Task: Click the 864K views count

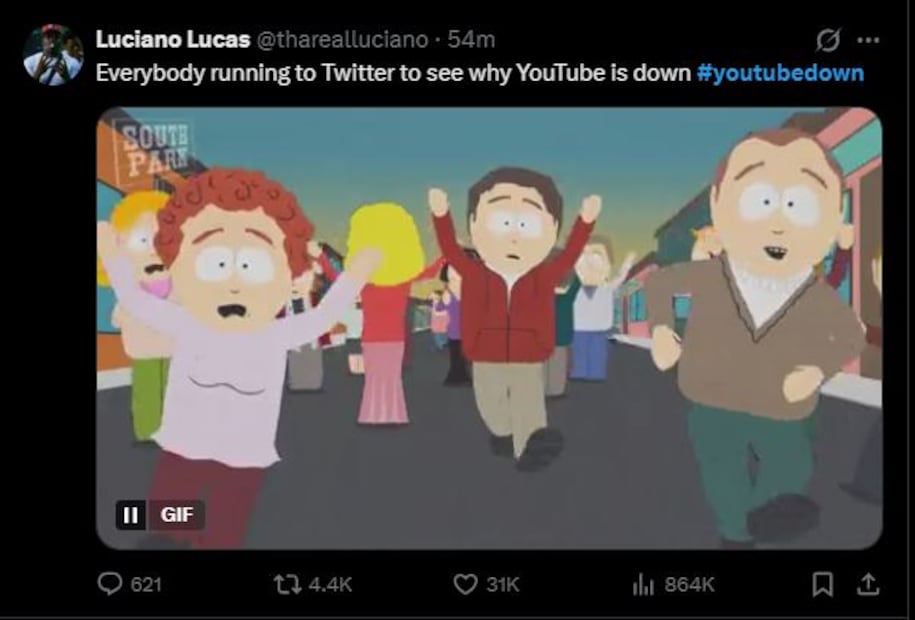Action: (689, 584)
